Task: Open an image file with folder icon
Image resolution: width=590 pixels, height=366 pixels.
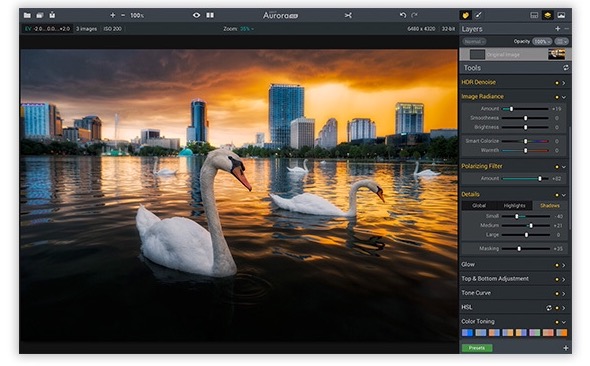Action: [x=27, y=15]
